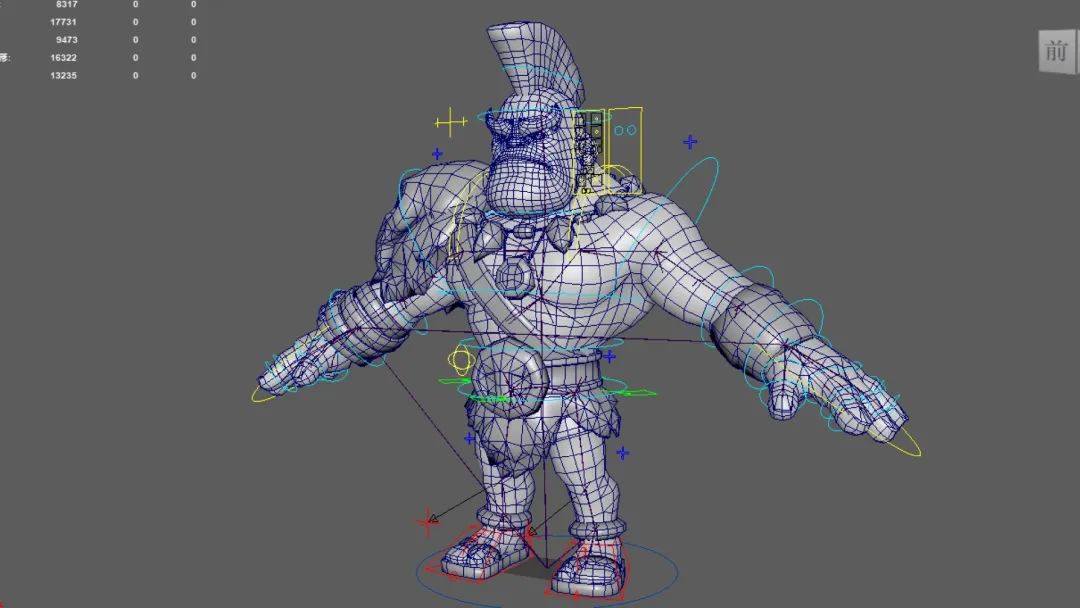The image size is (1080, 608).
Task: Select the yellow cross control beside the head
Action: pos(451,123)
